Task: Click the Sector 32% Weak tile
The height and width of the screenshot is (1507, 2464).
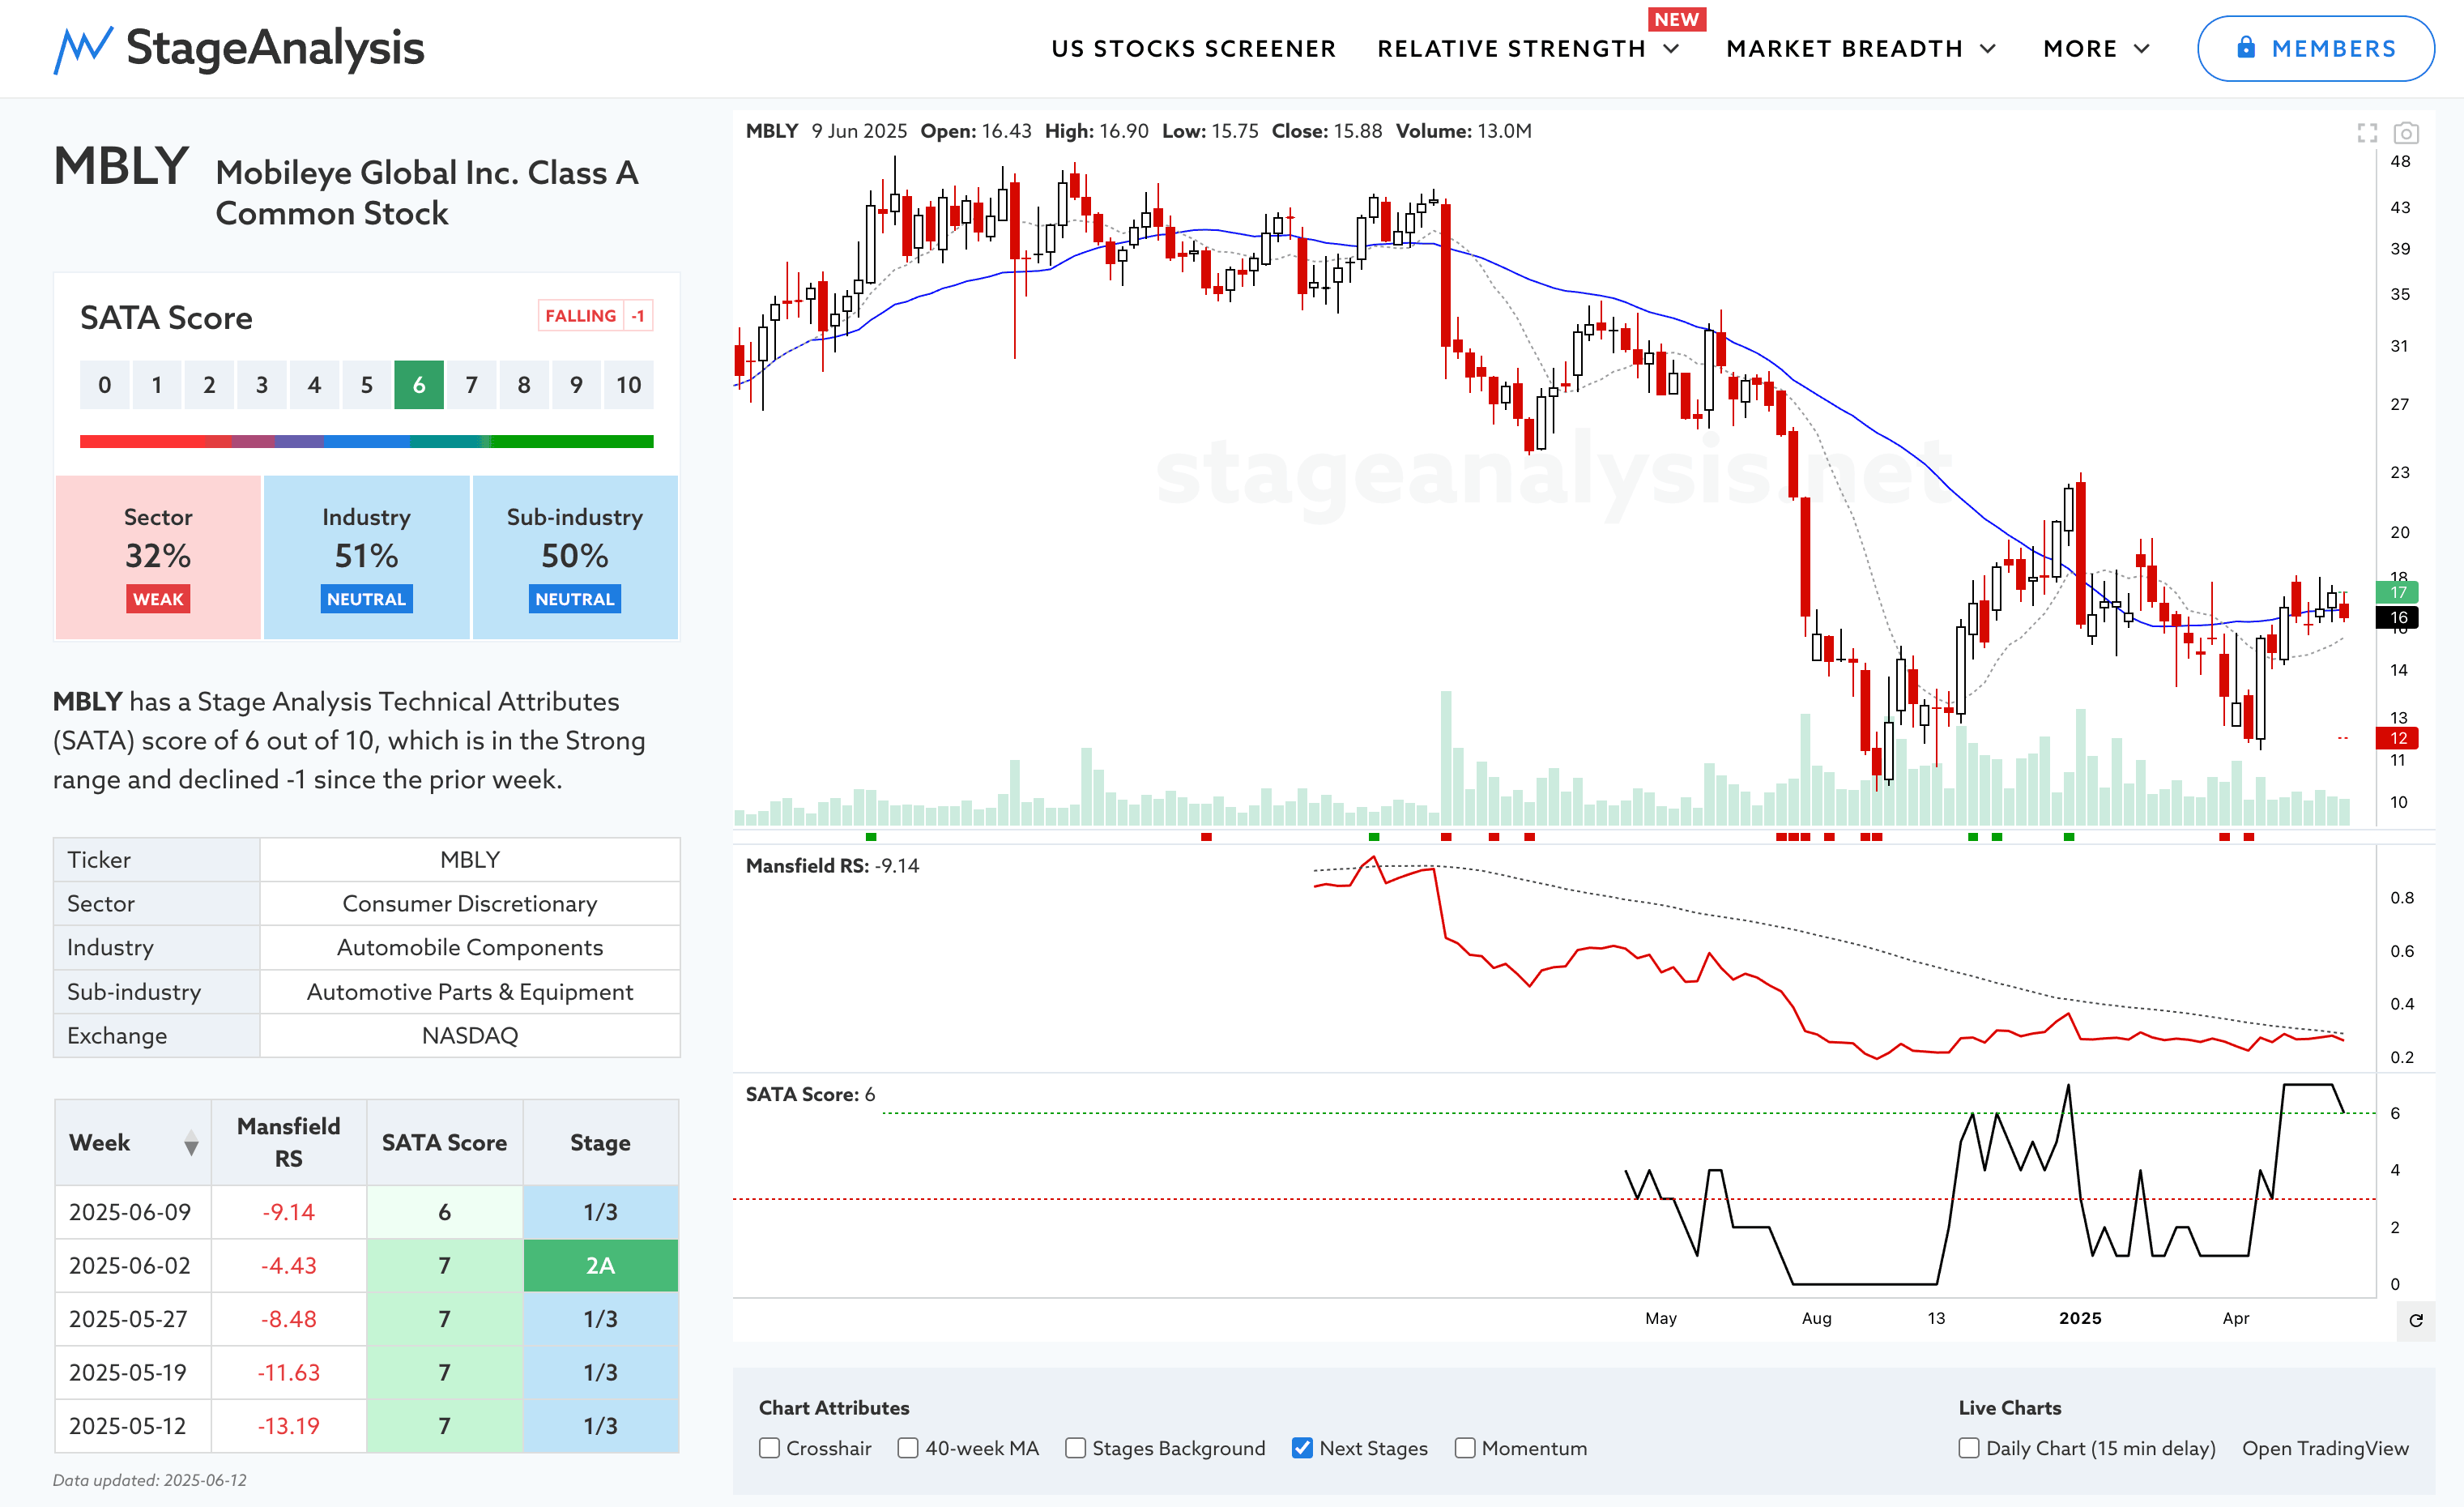Action: pos(158,557)
